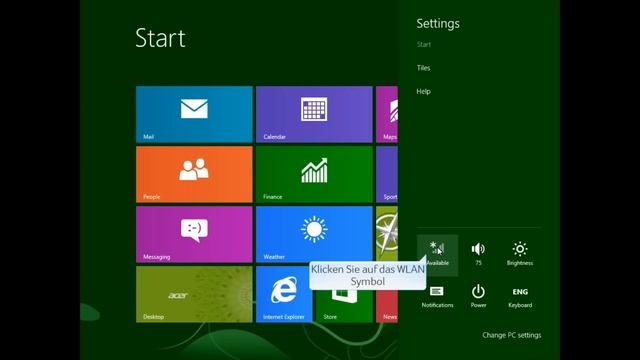Click the WLAN network Available icon
This screenshot has width=640, height=360.
pos(437,255)
